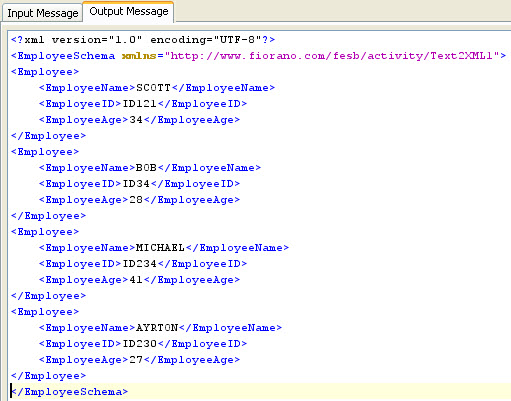The image size is (511, 401).
Task: Click the fiorano.com namespace URL text
Action: pyautogui.click(x=332, y=56)
